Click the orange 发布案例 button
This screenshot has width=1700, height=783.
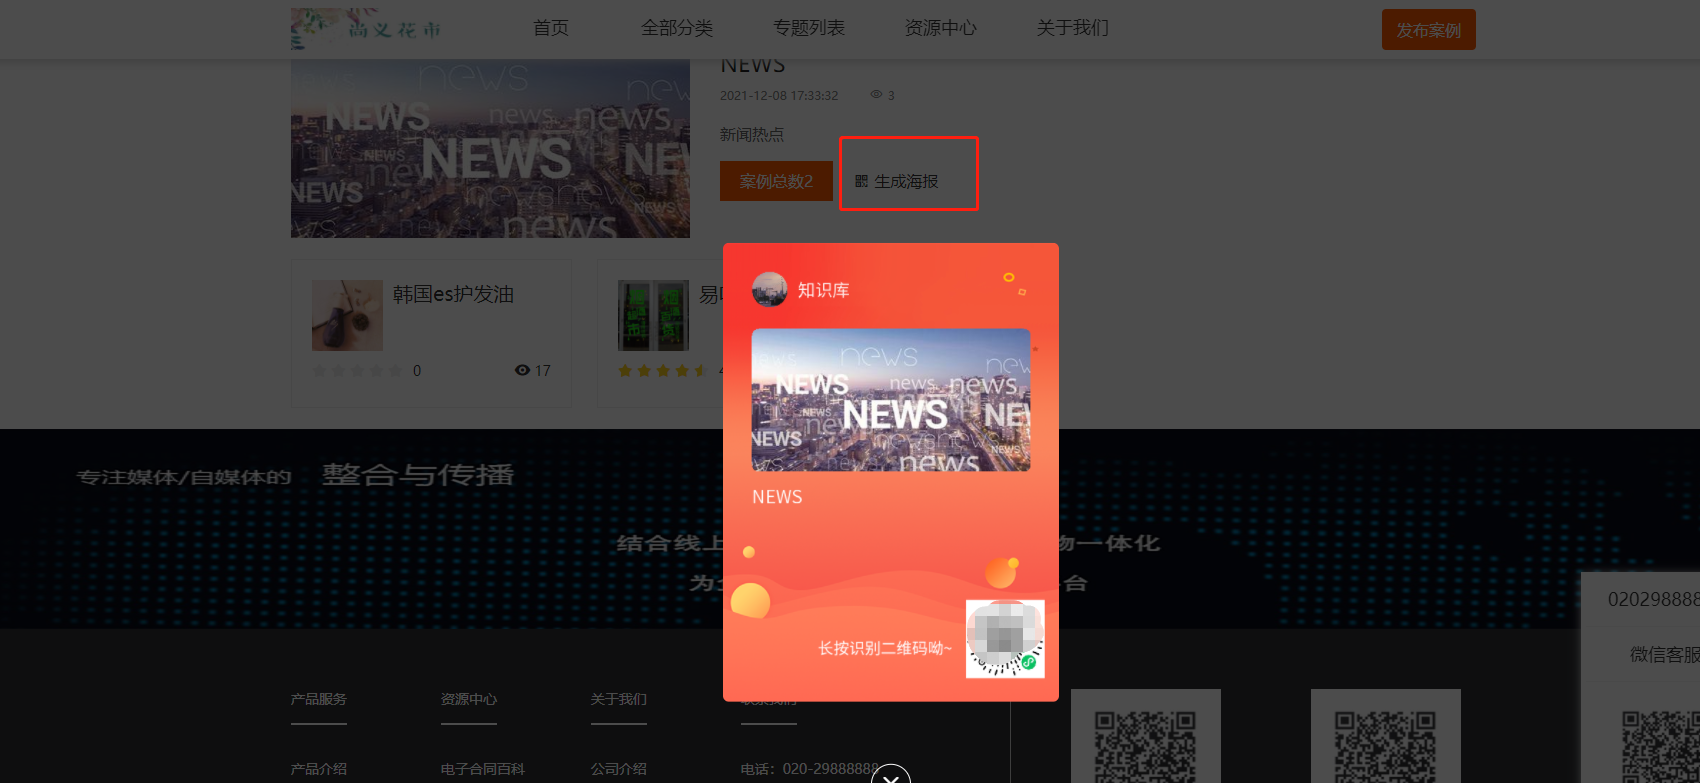point(1429,30)
